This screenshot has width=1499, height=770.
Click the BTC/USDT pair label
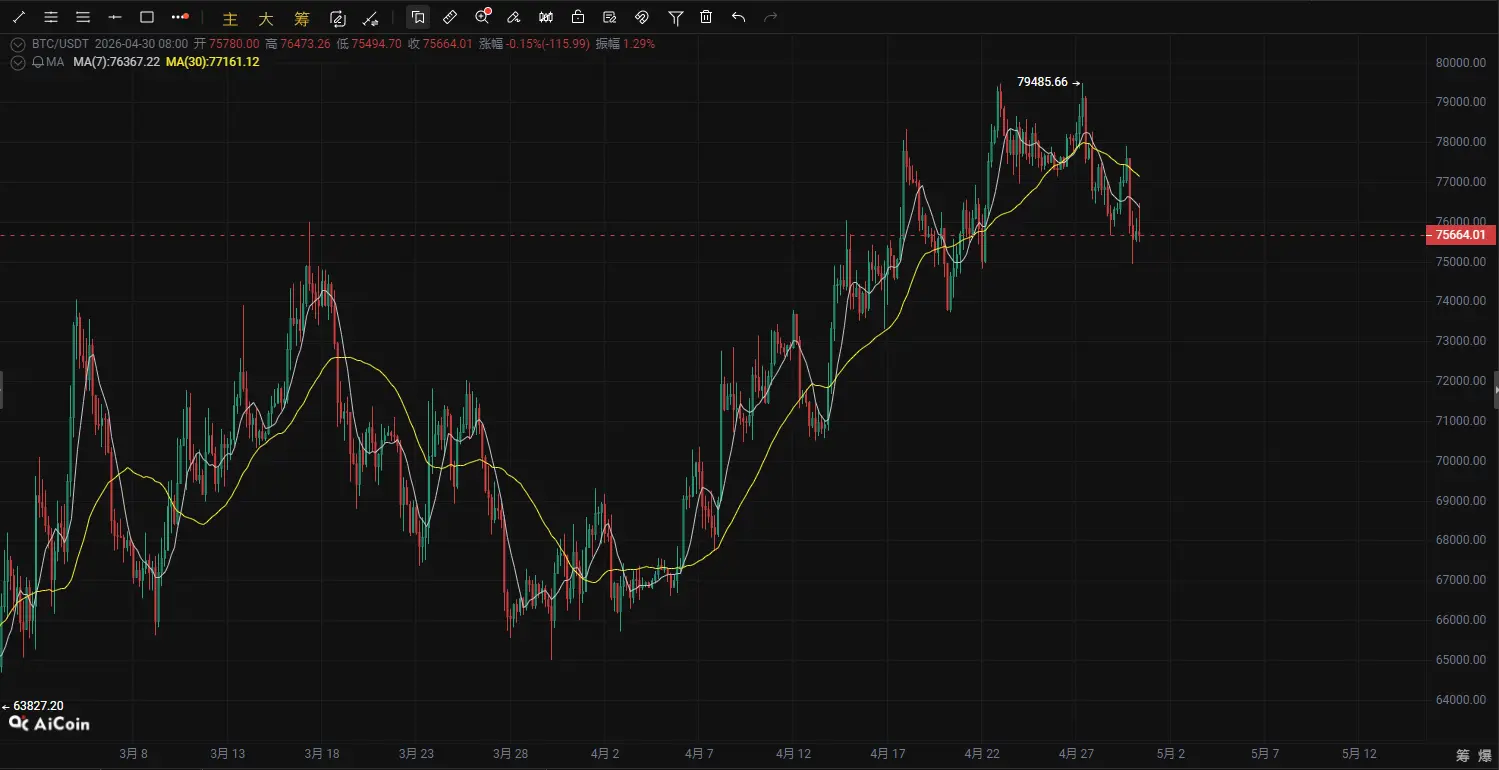(59, 44)
